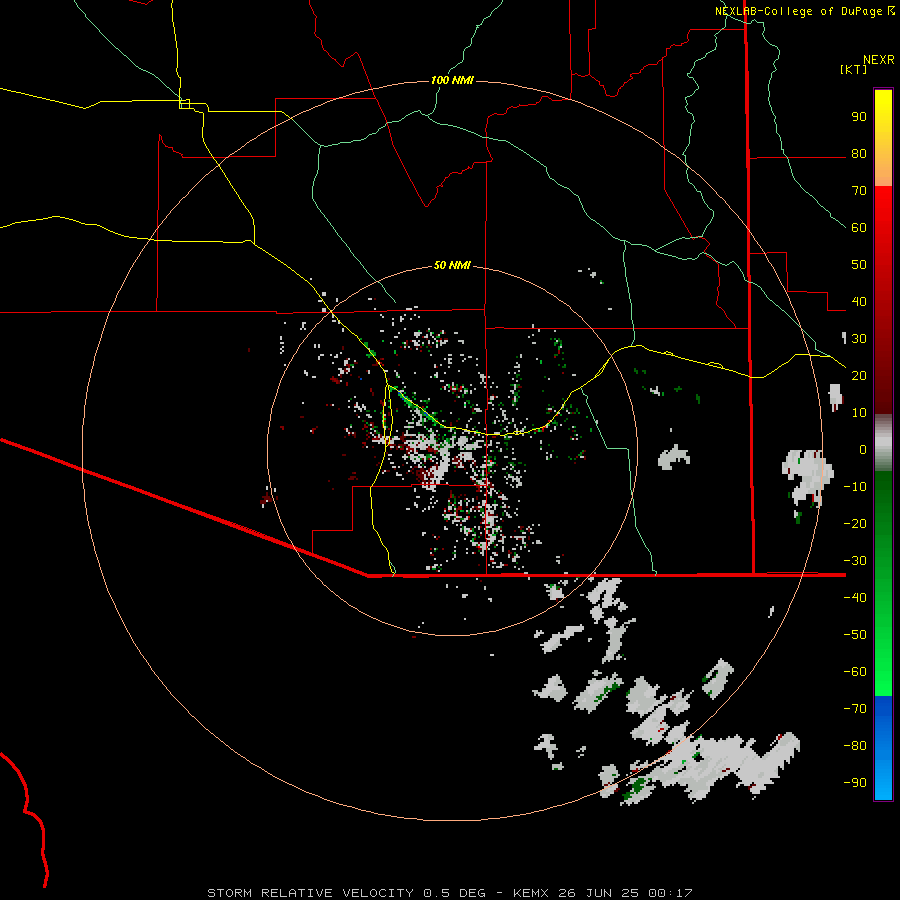Click the 10 value on velocity scale
Viewport: 900px width, 900px height.
[x=859, y=413]
